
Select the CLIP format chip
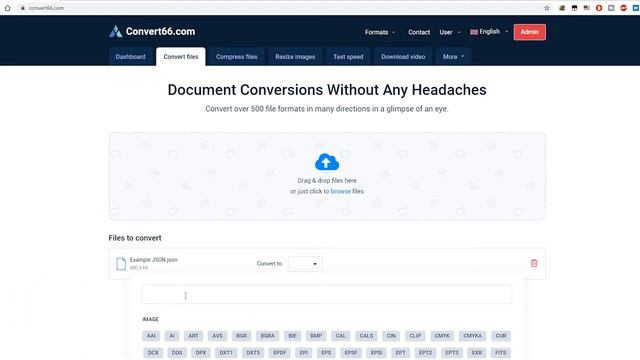click(x=415, y=336)
